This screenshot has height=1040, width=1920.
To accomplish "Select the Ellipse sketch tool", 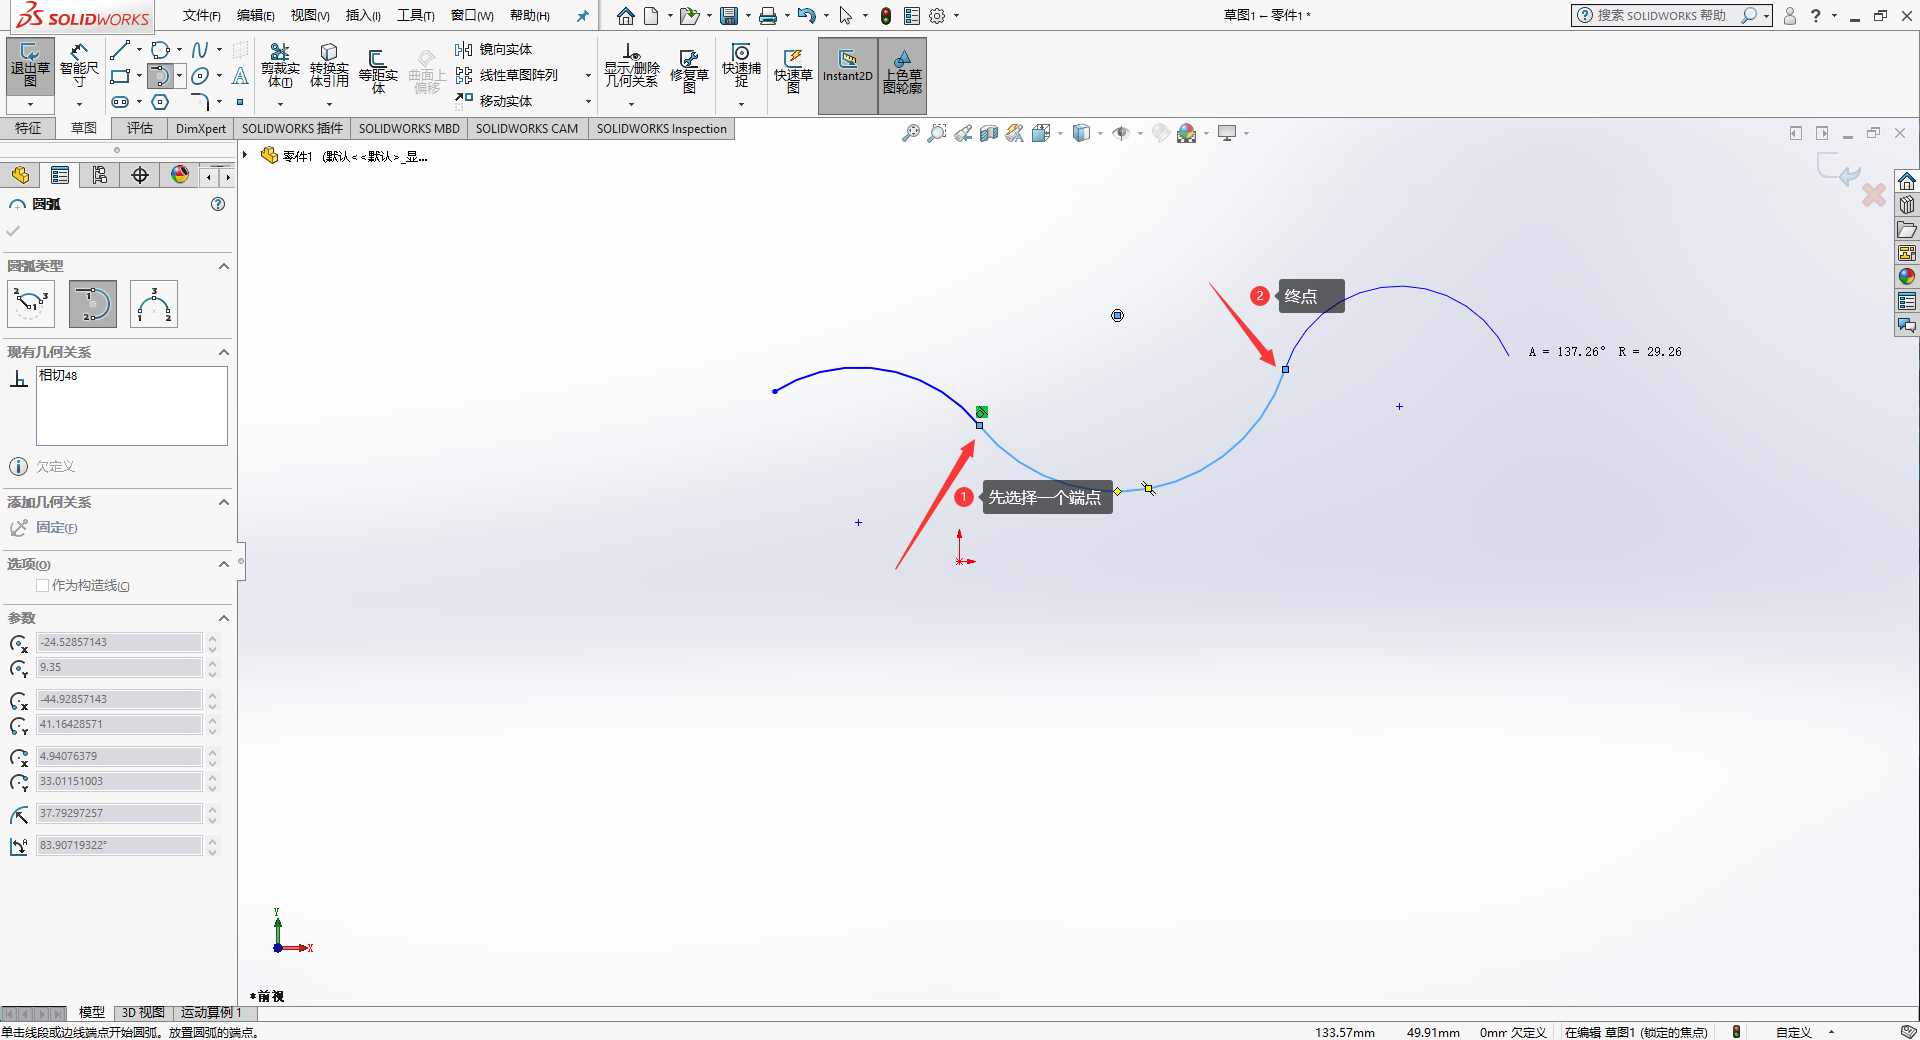I will 200,76.
